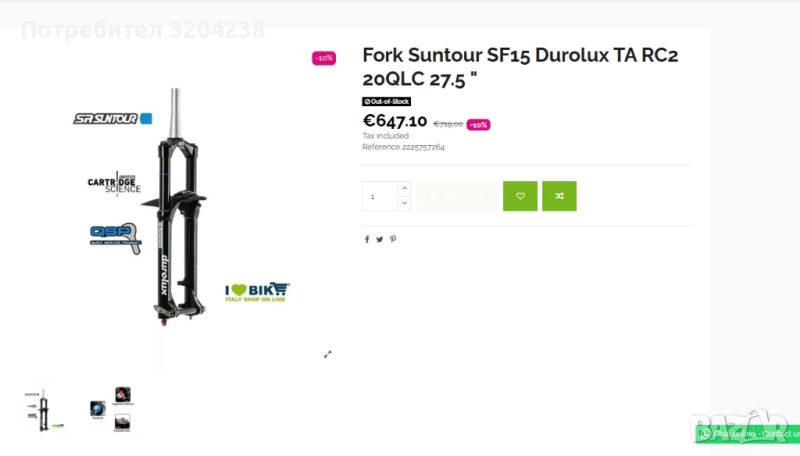Select first fork thumbnail image
800x456 pixels.
44,410
